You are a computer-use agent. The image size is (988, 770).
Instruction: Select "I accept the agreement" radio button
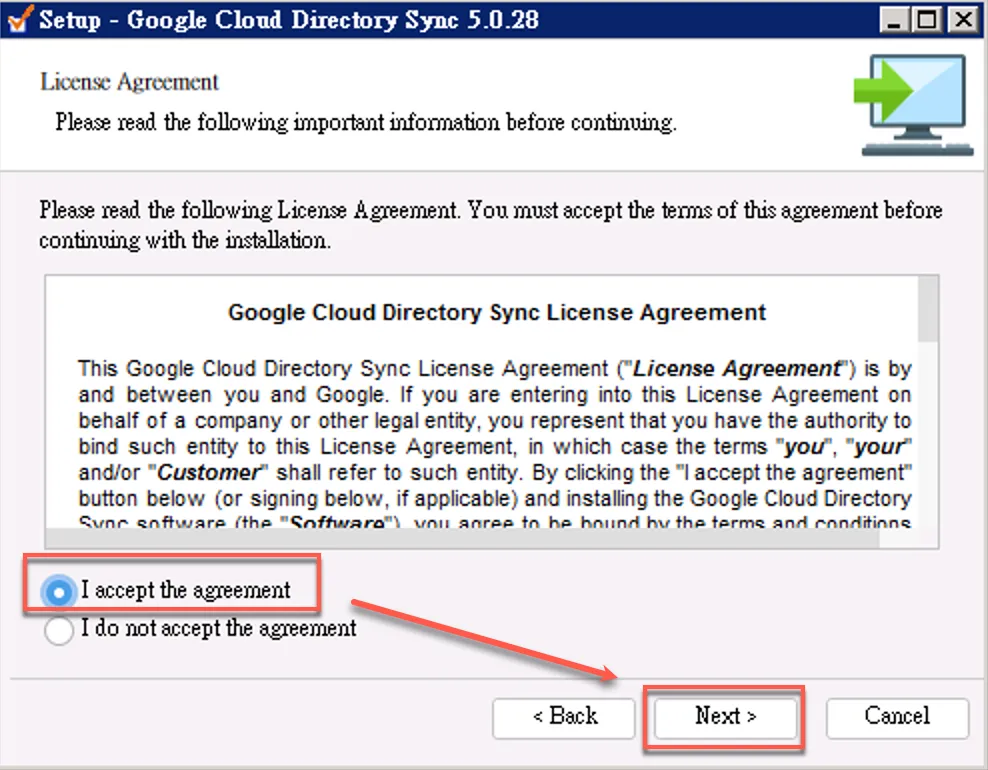coord(59,592)
